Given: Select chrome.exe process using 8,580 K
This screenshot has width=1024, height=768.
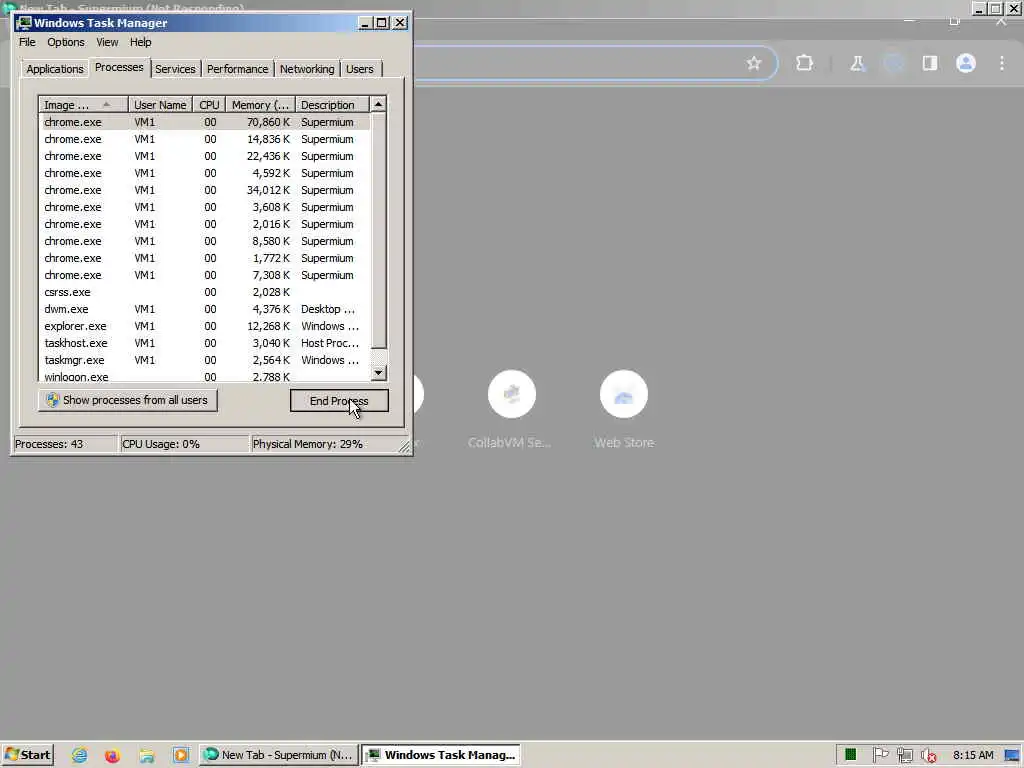Looking at the screenshot, I should tap(204, 241).
